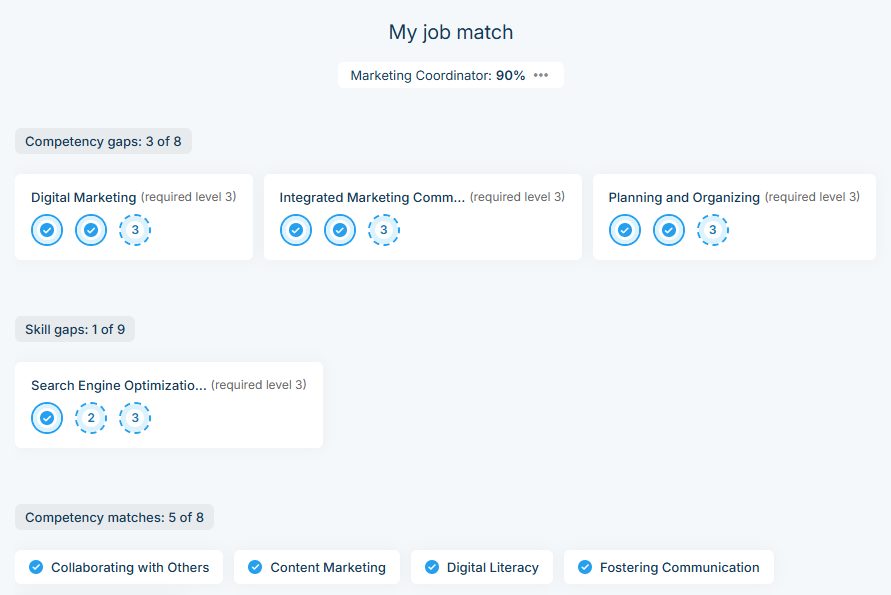Select the dashed level 3 badge for Integrated Marketing Comm

click(x=384, y=230)
